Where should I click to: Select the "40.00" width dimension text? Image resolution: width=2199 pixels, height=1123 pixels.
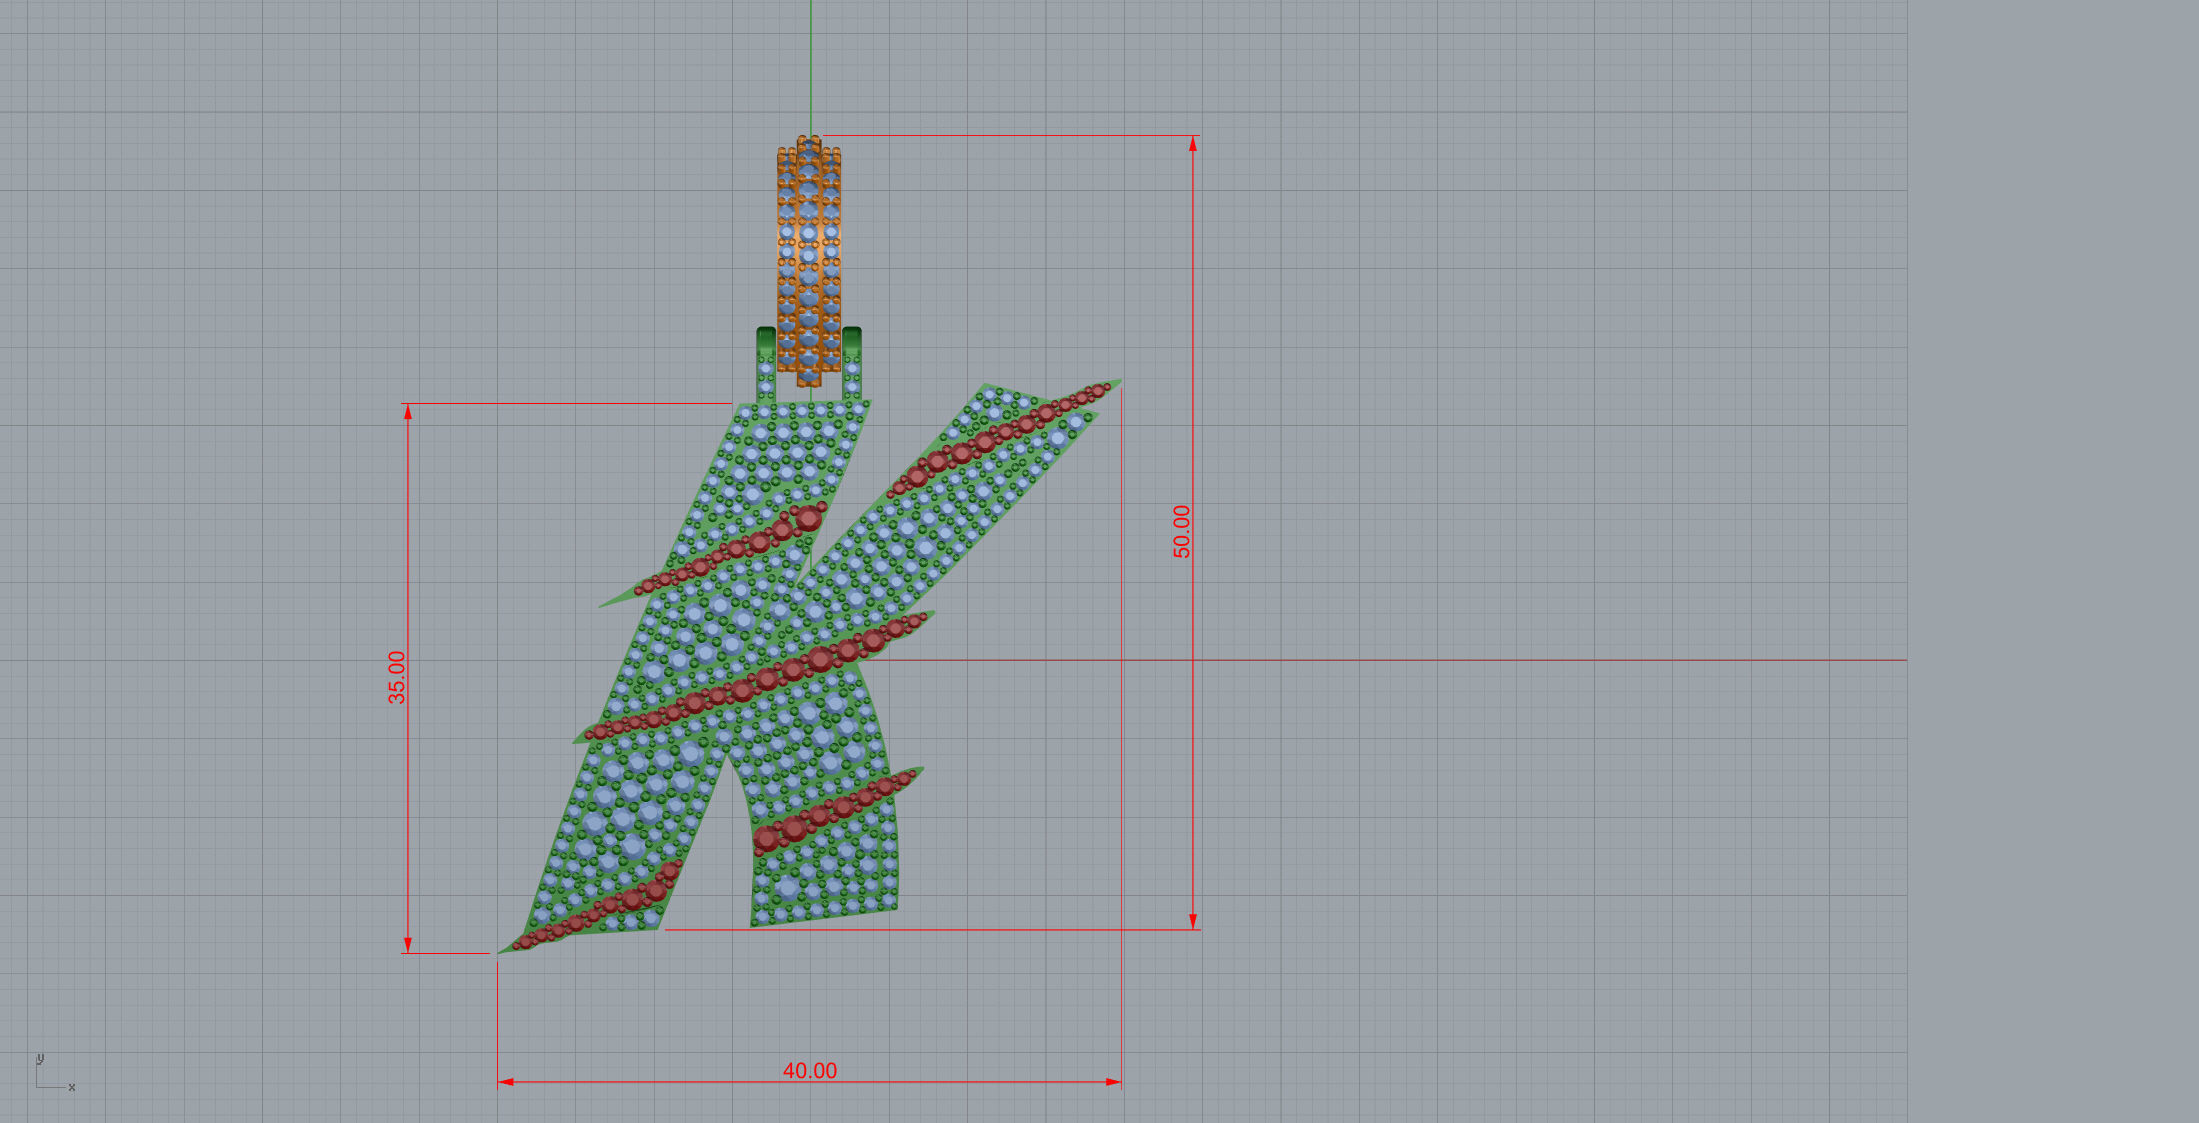[809, 1070]
